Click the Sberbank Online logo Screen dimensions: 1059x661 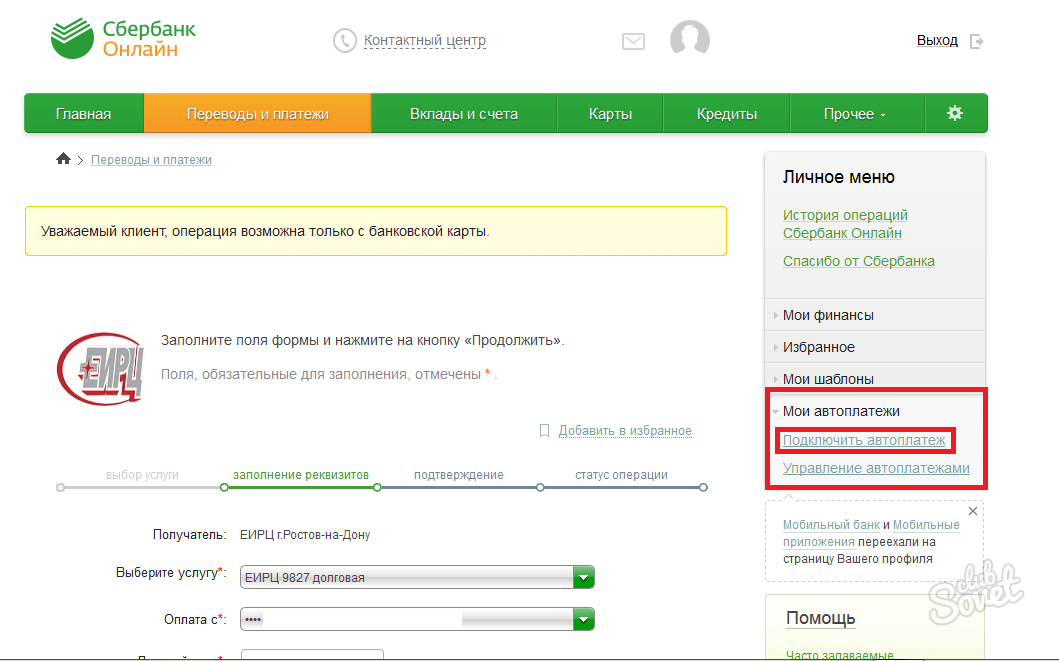tap(123, 38)
